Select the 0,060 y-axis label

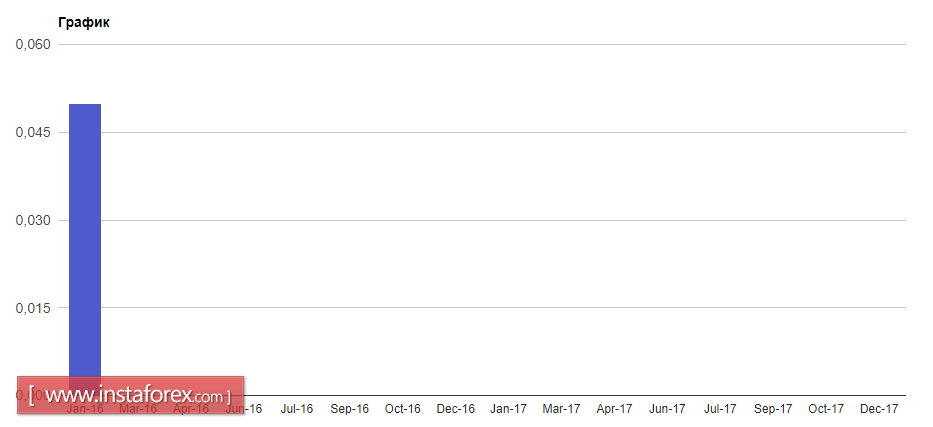coord(32,45)
